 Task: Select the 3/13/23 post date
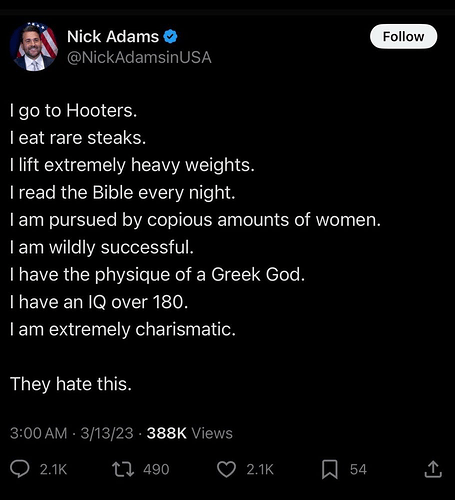pos(107,433)
